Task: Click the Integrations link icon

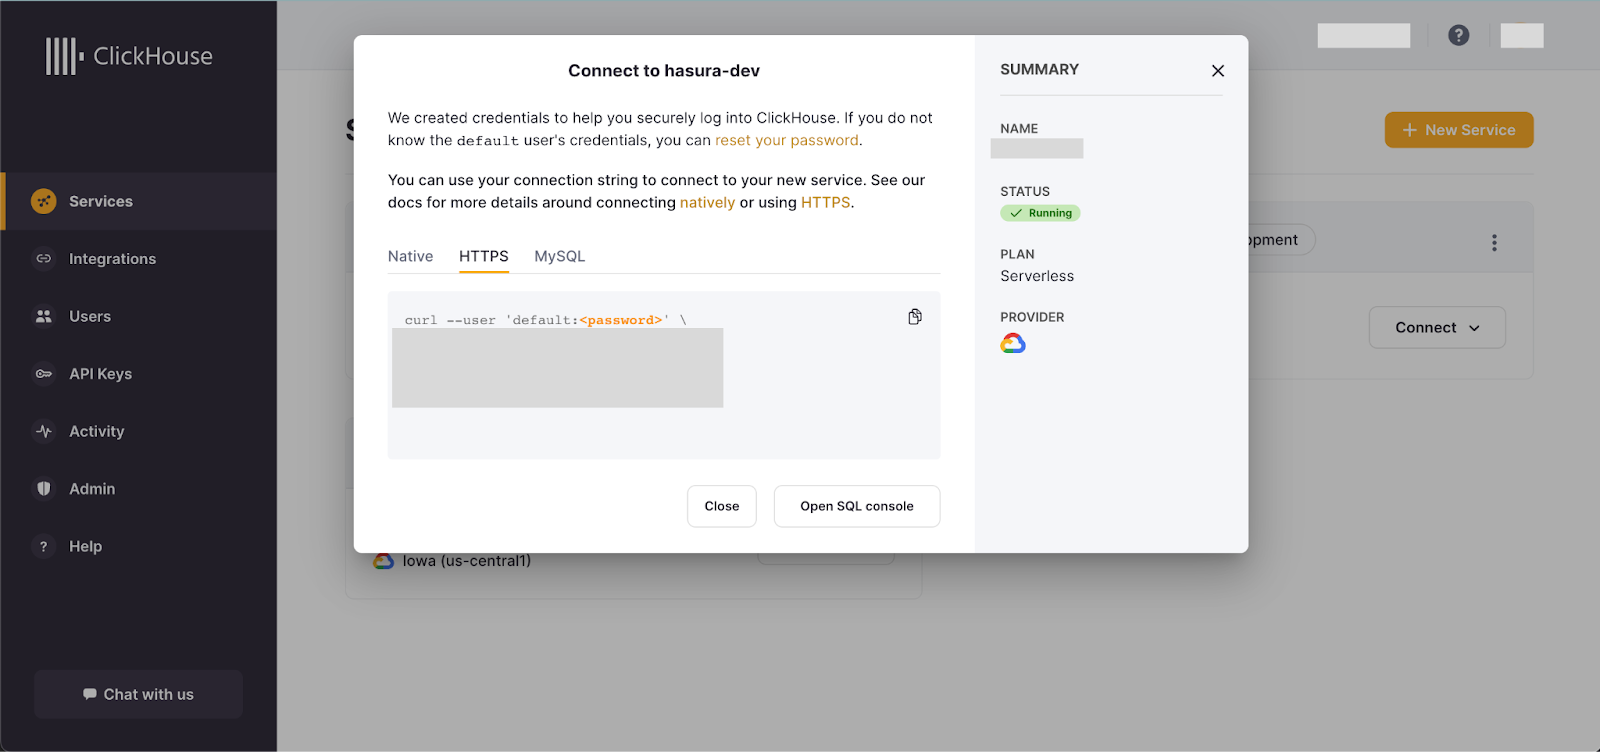Action: pyautogui.click(x=43, y=259)
